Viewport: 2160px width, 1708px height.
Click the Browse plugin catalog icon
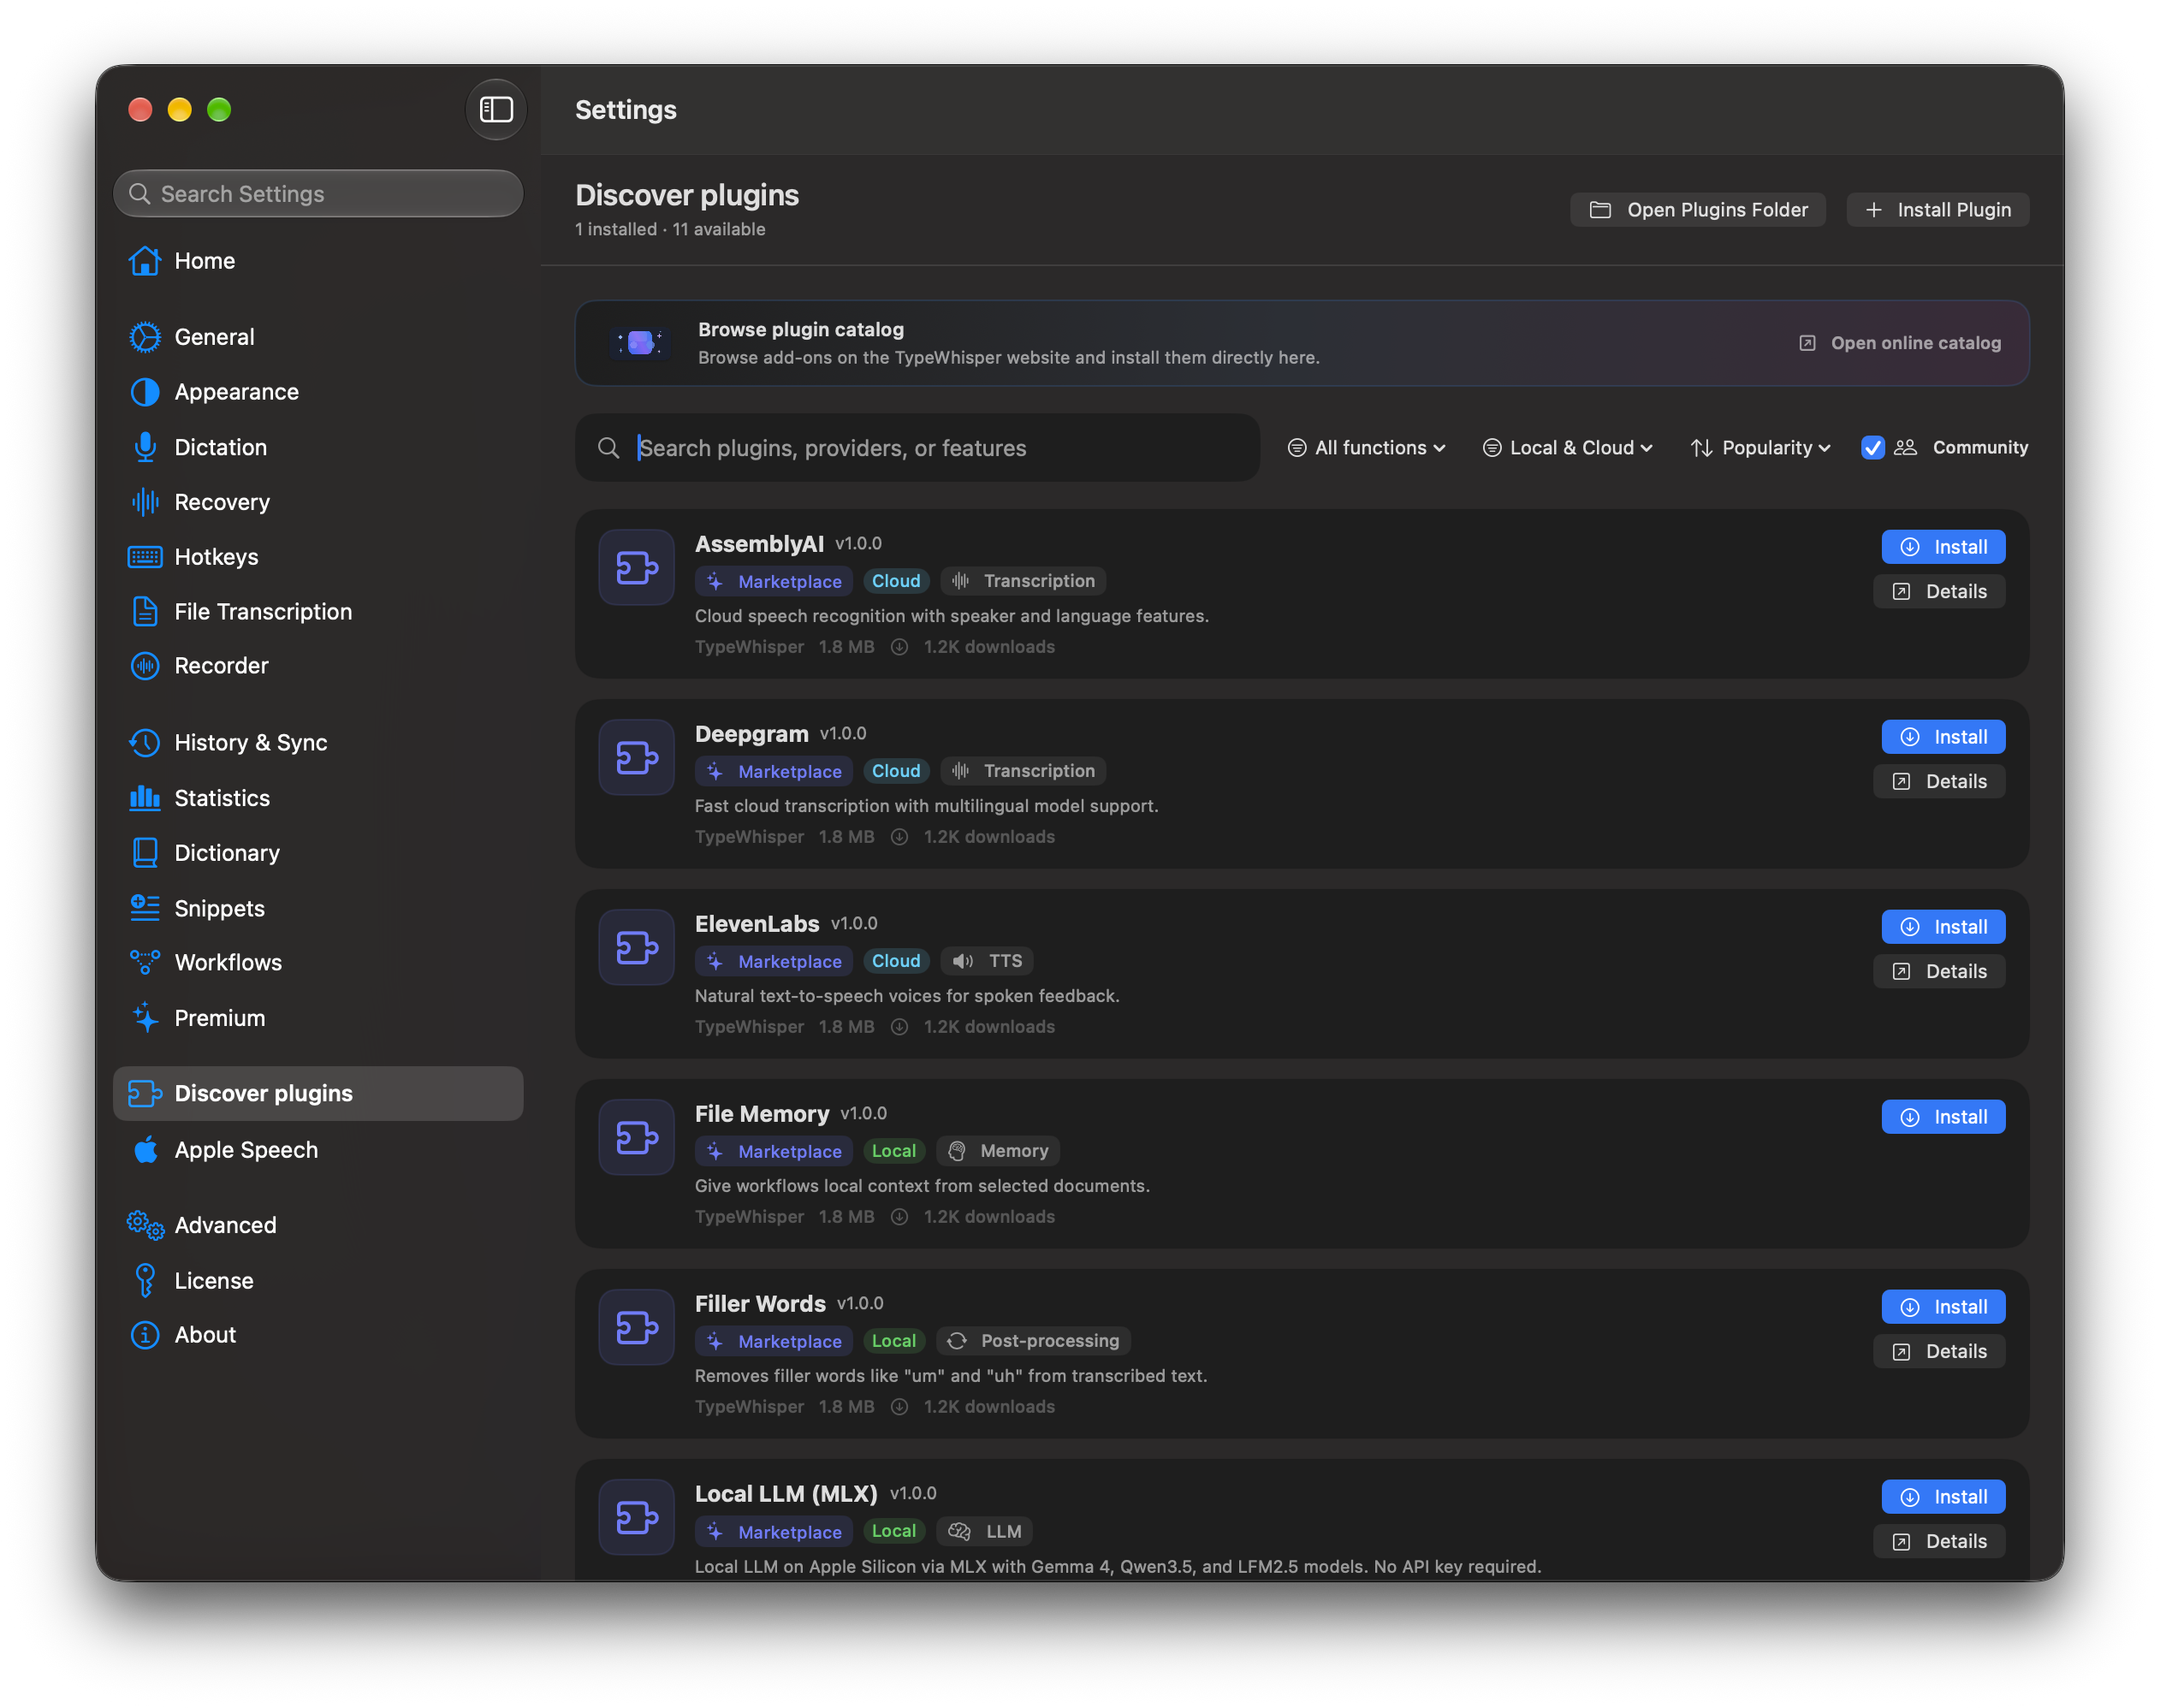pyautogui.click(x=640, y=343)
